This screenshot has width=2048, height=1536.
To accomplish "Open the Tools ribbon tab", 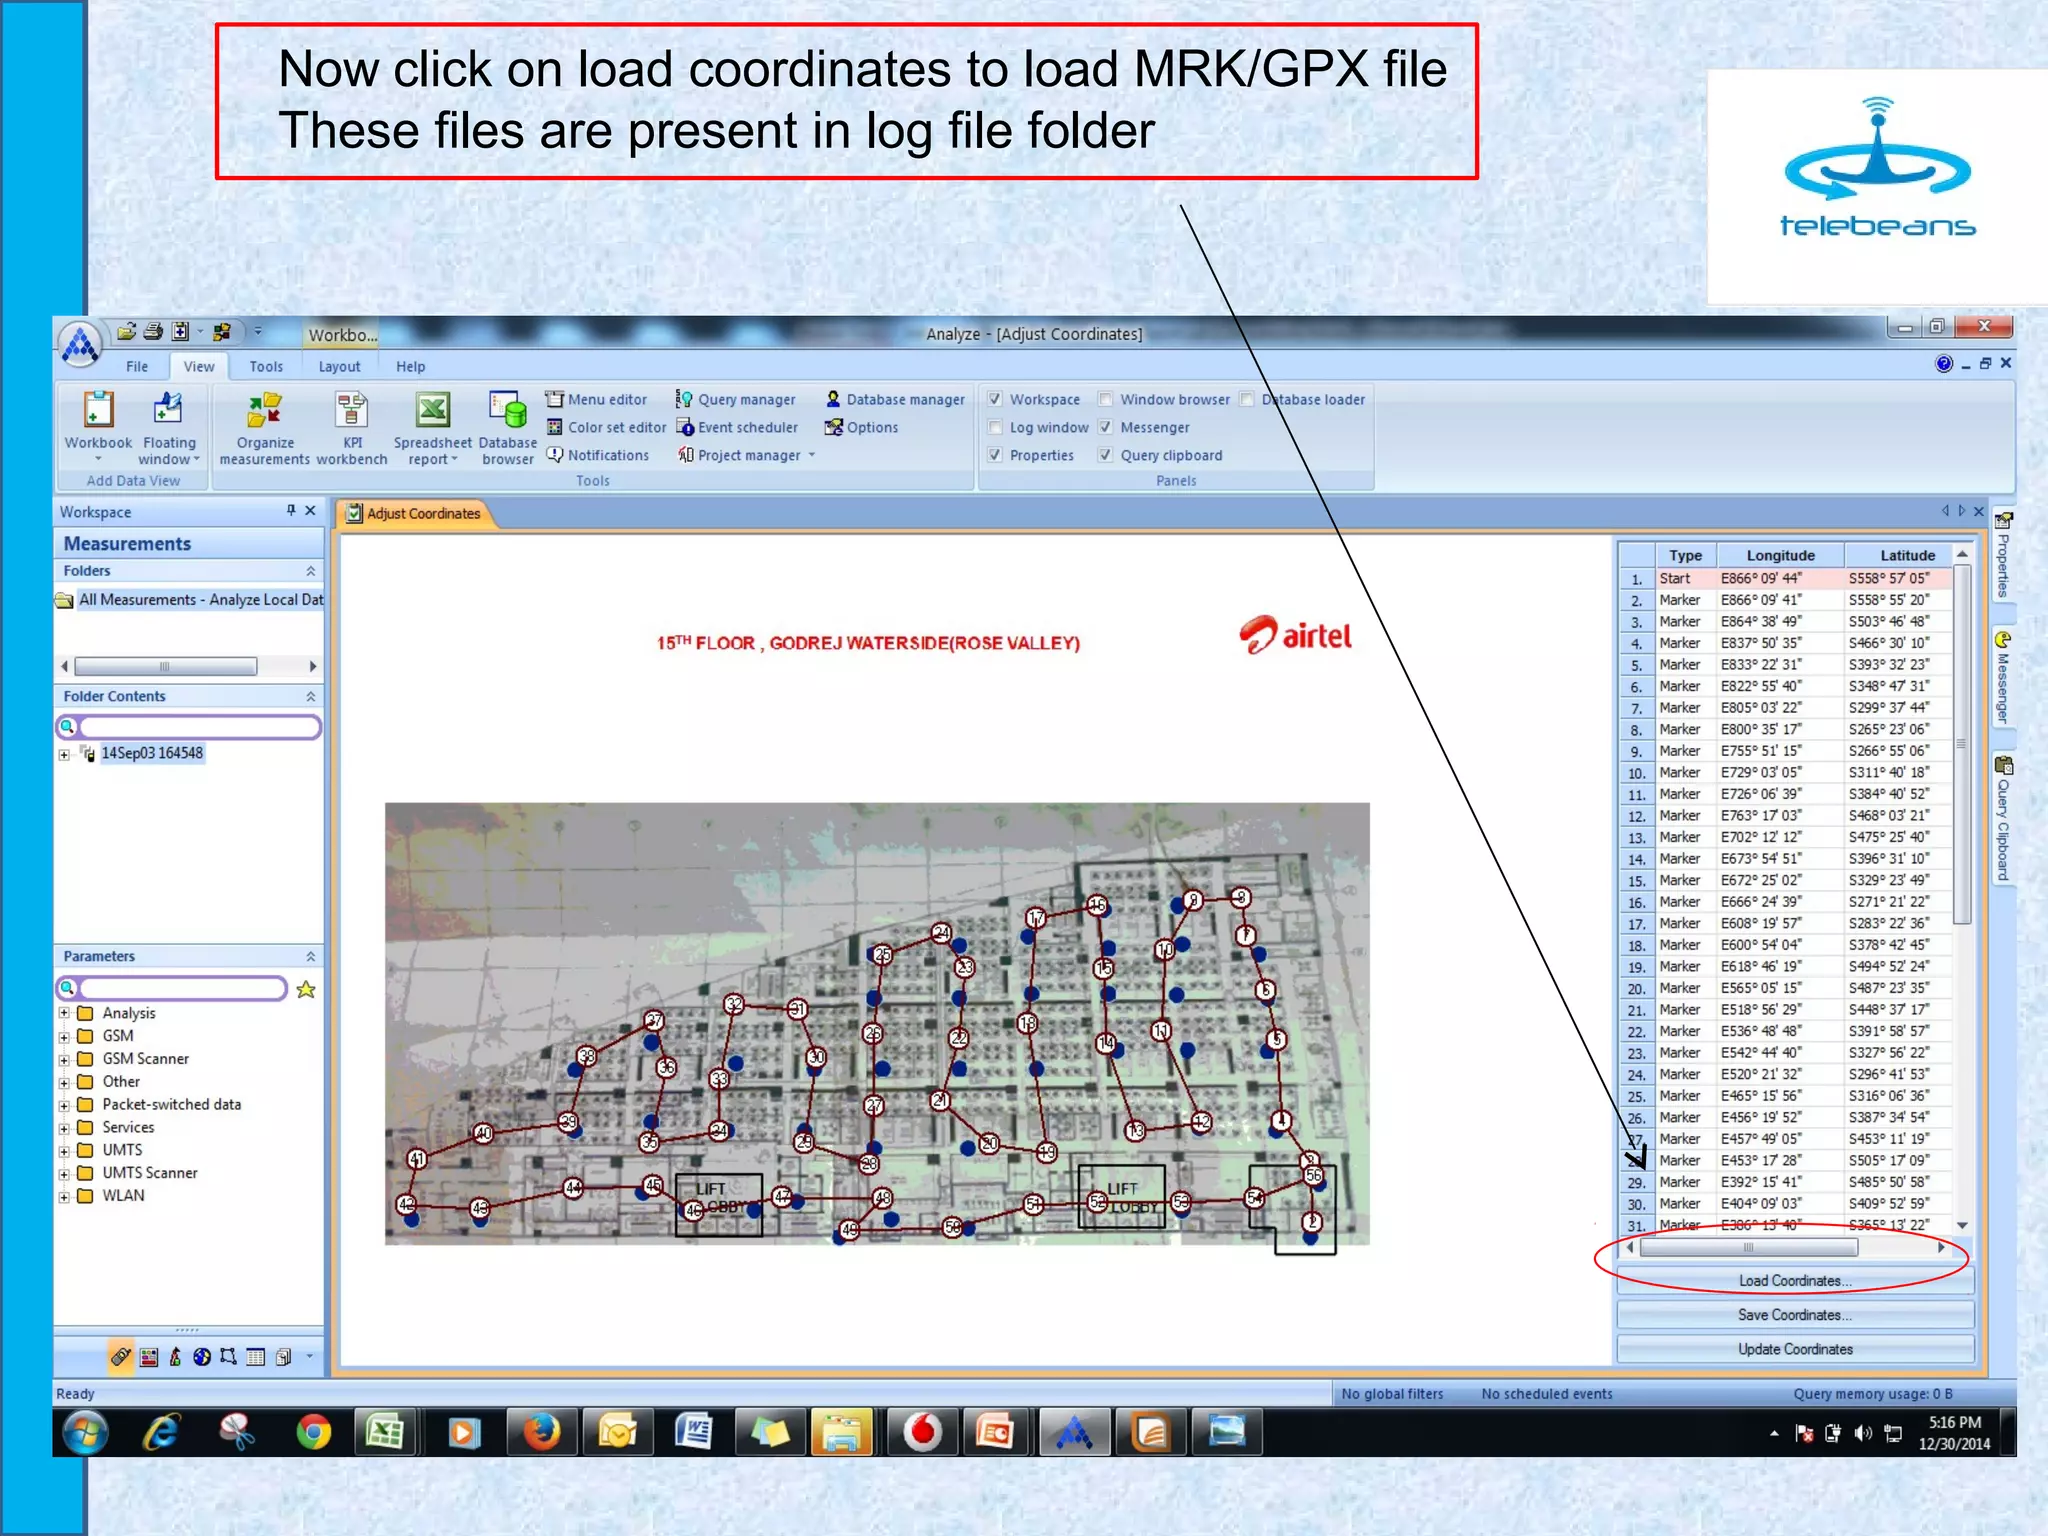I will (x=266, y=367).
